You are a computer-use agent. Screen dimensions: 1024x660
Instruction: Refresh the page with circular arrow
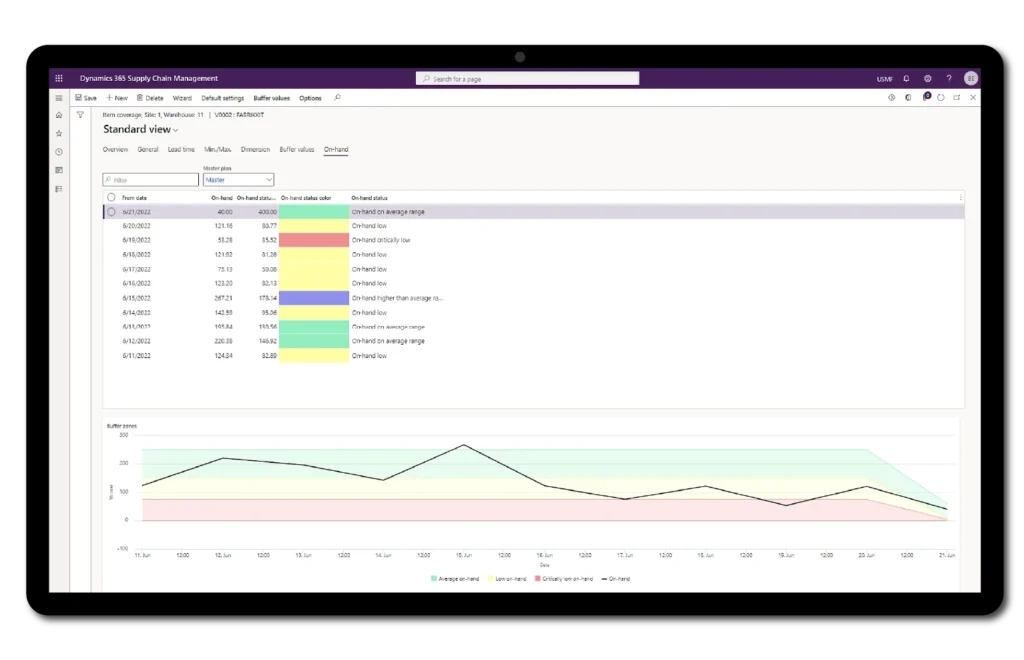pyautogui.click(x=940, y=98)
